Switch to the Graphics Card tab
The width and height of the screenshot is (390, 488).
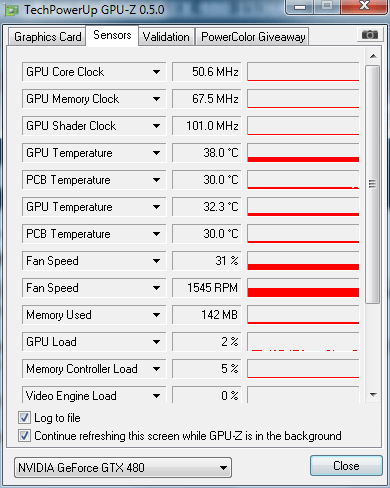pos(47,37)
